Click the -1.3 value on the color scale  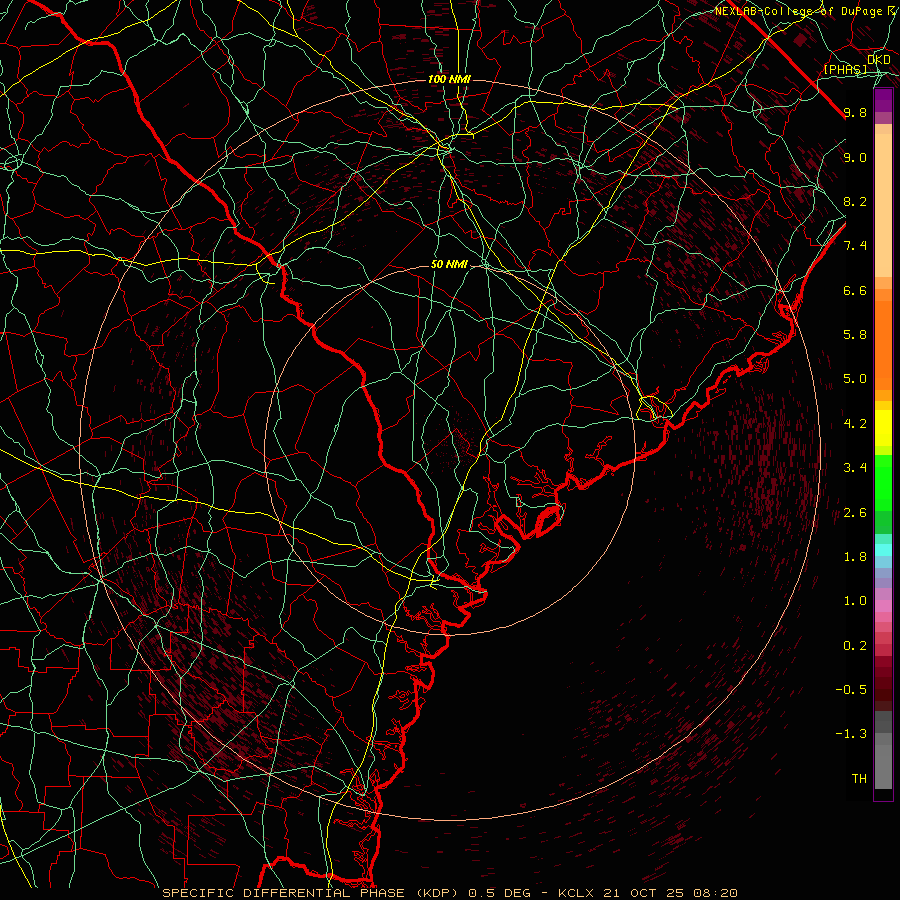click(851, 734)
